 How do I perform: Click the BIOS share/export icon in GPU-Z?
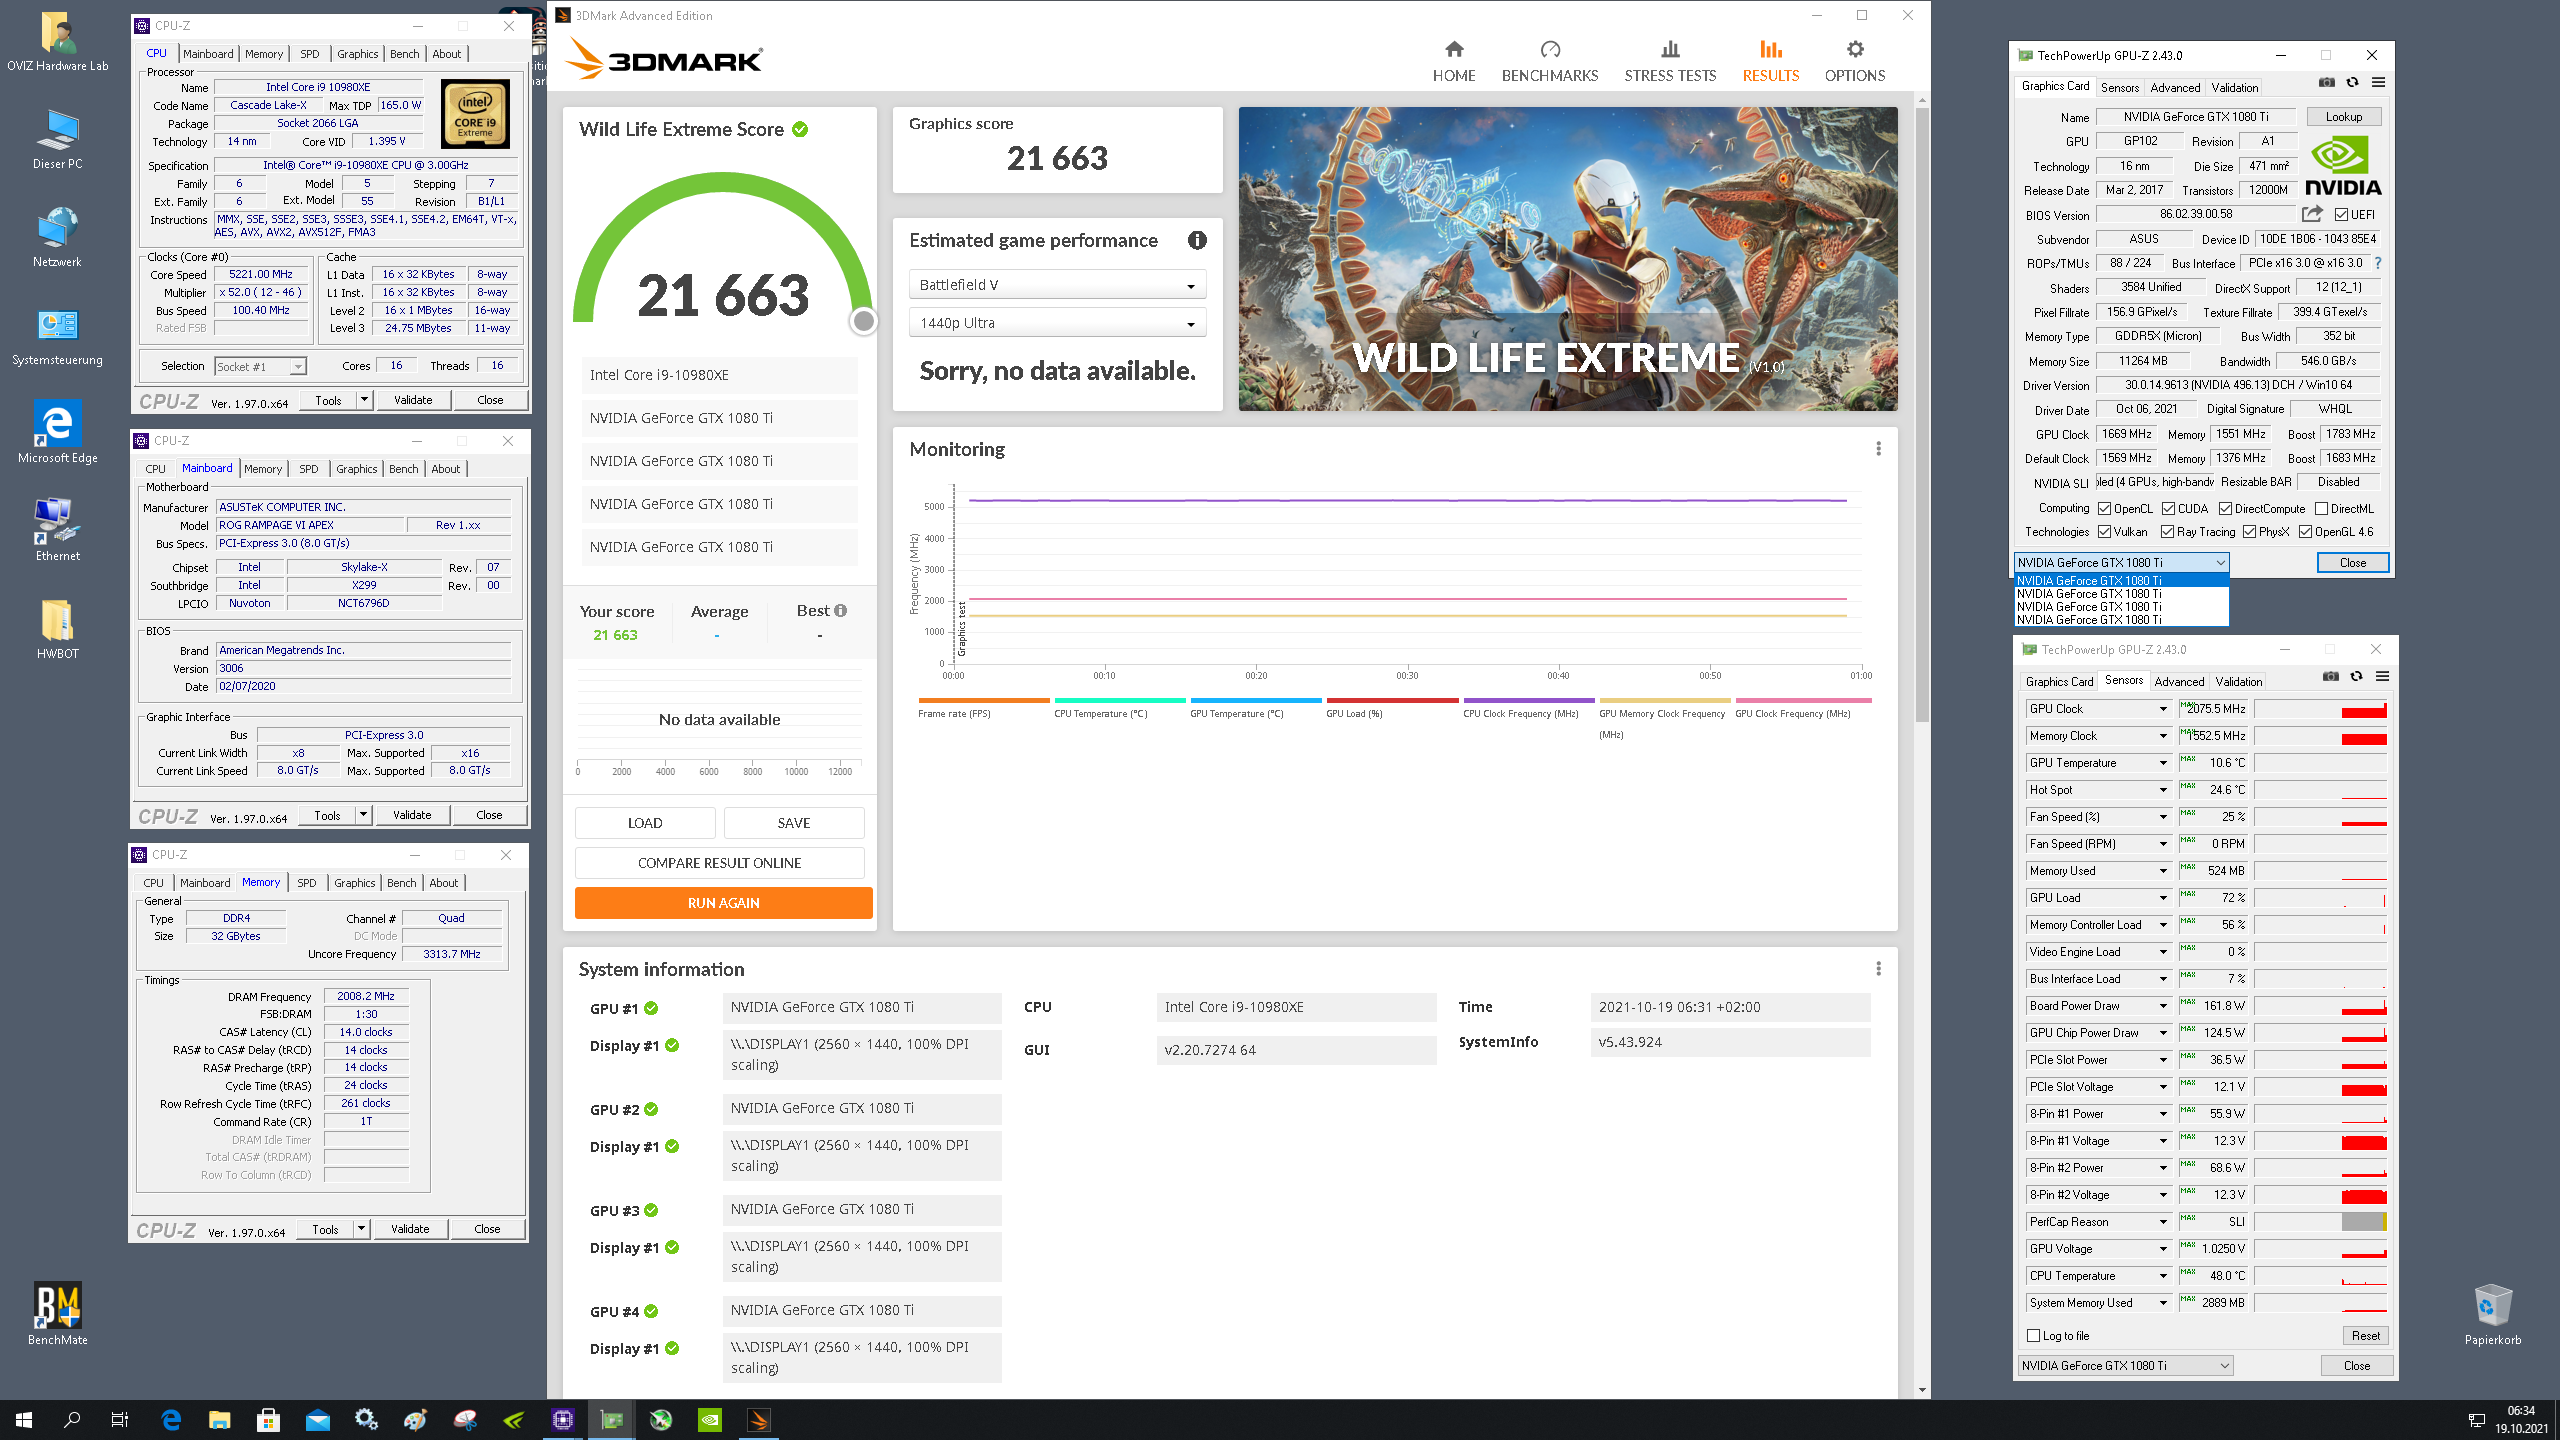pos(2311,214)
